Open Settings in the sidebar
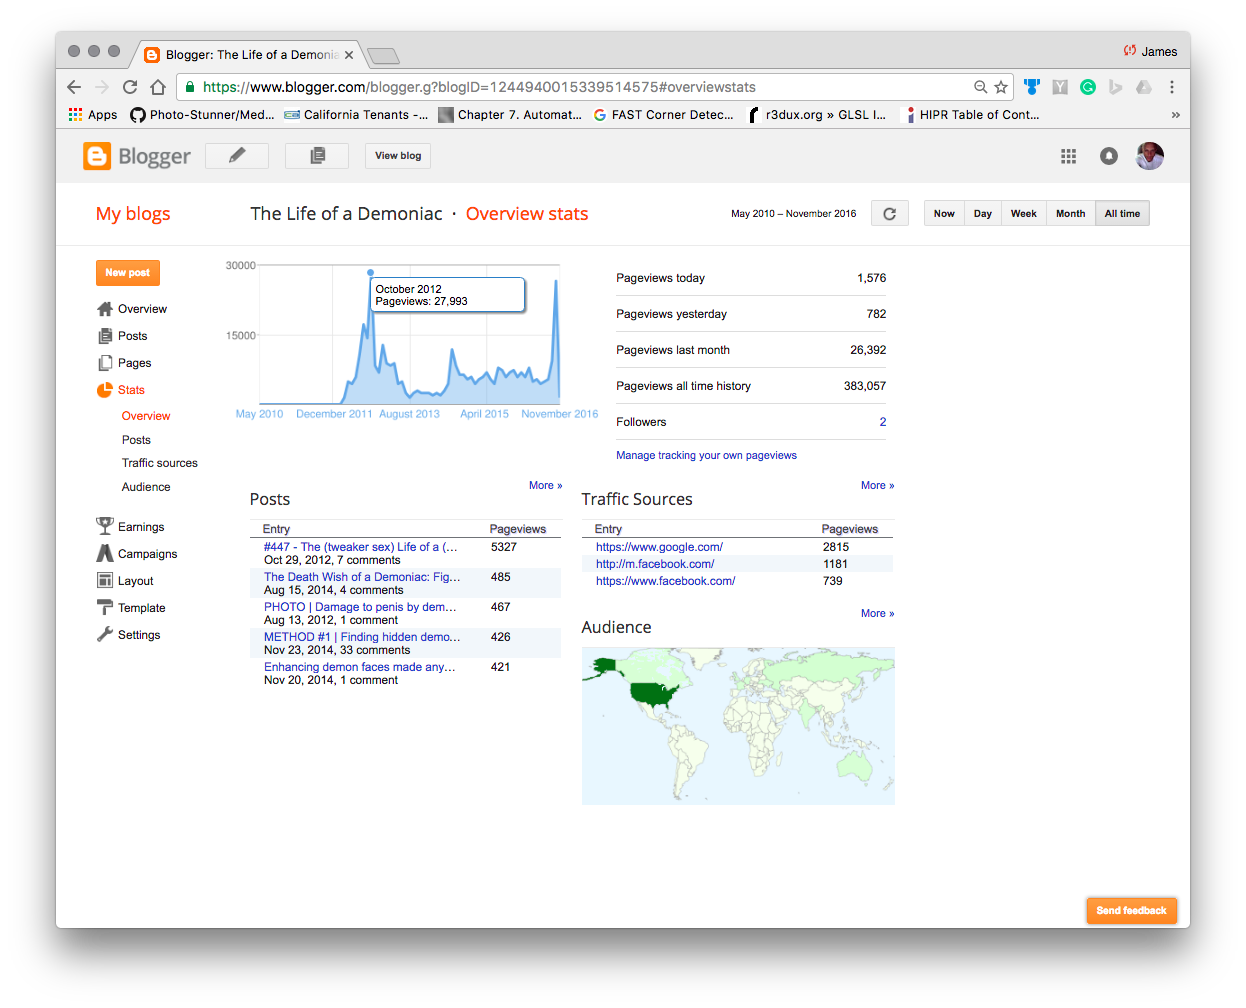 pos(128,635)
